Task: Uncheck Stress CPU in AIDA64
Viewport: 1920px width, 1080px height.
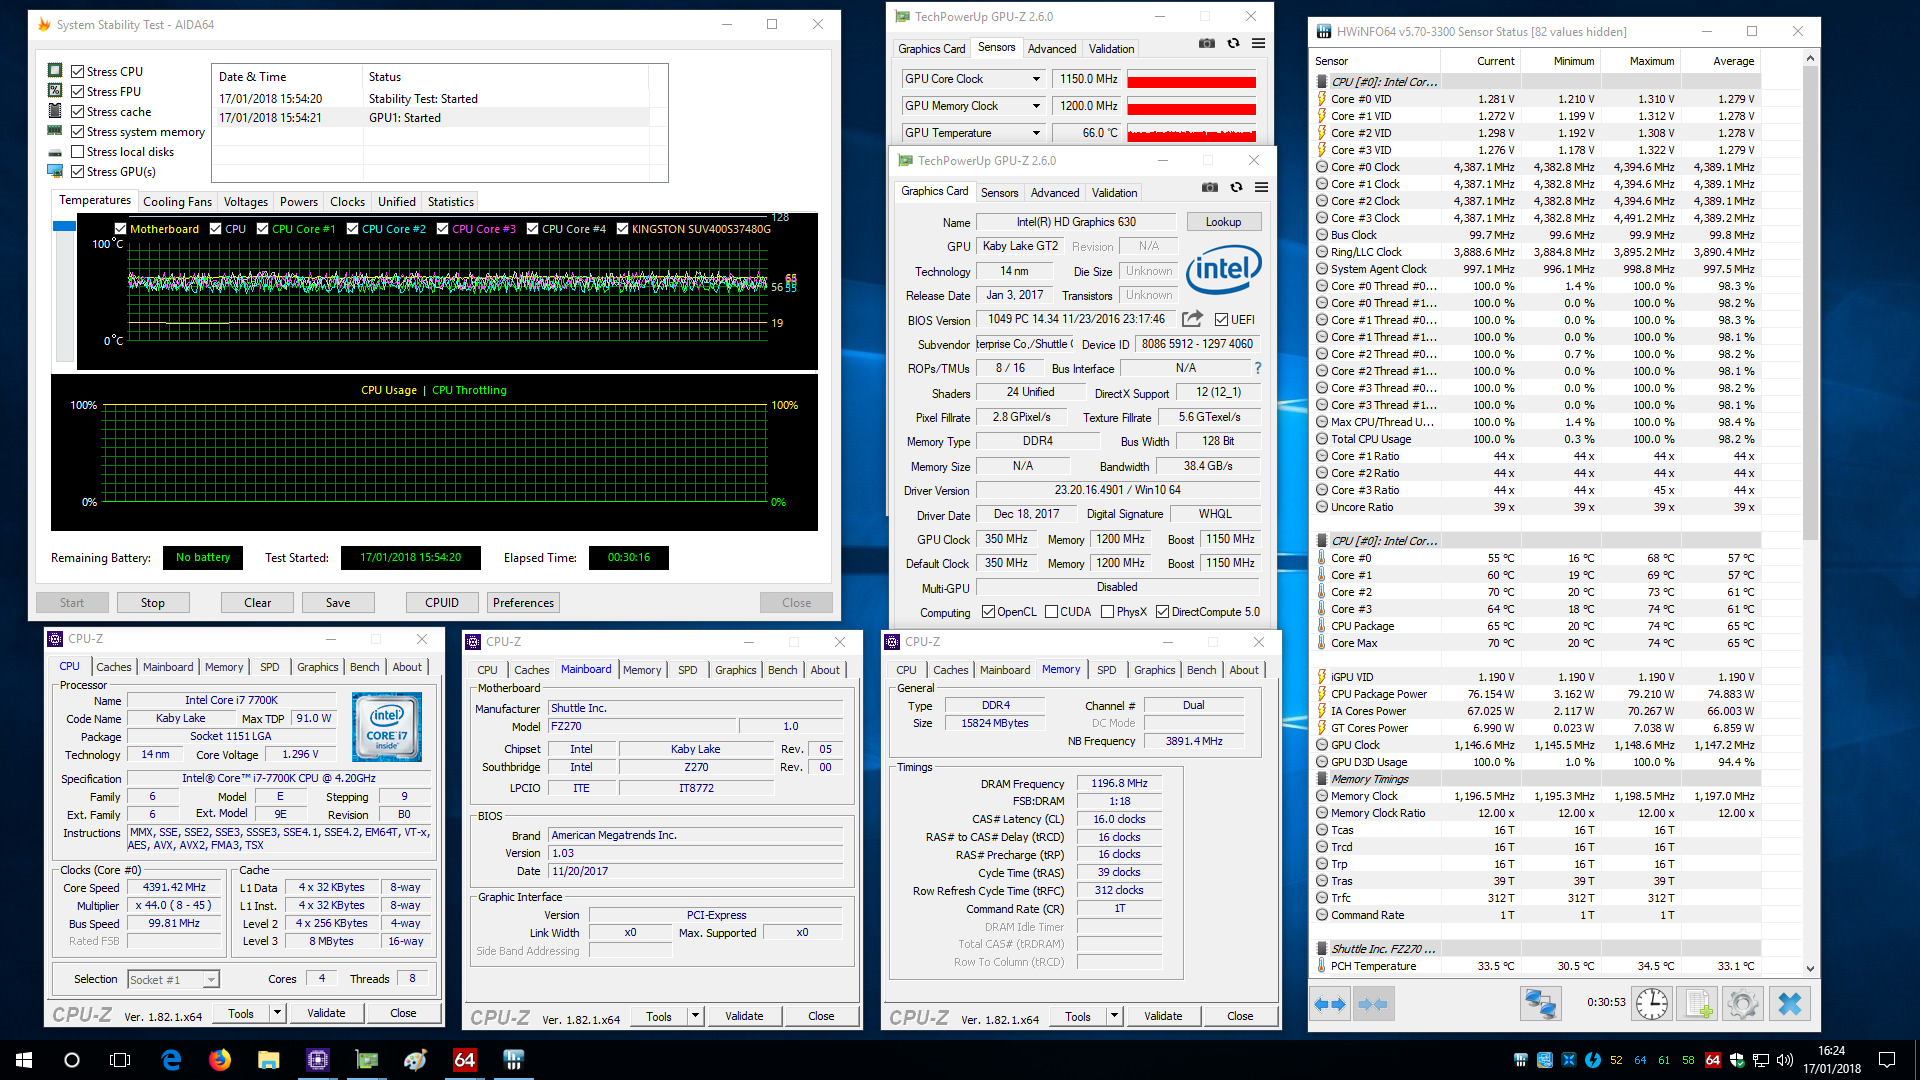Action: pyautogui.click(x=77, y=71)
